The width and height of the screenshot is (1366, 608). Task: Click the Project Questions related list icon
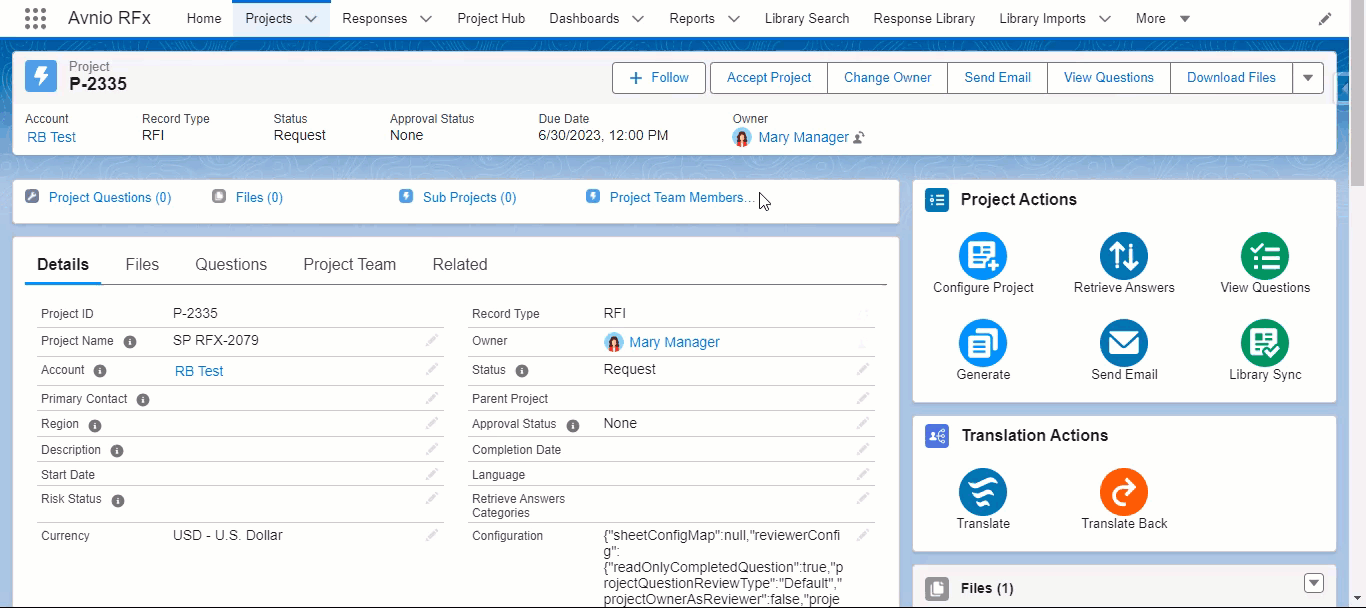pos(32,196)
